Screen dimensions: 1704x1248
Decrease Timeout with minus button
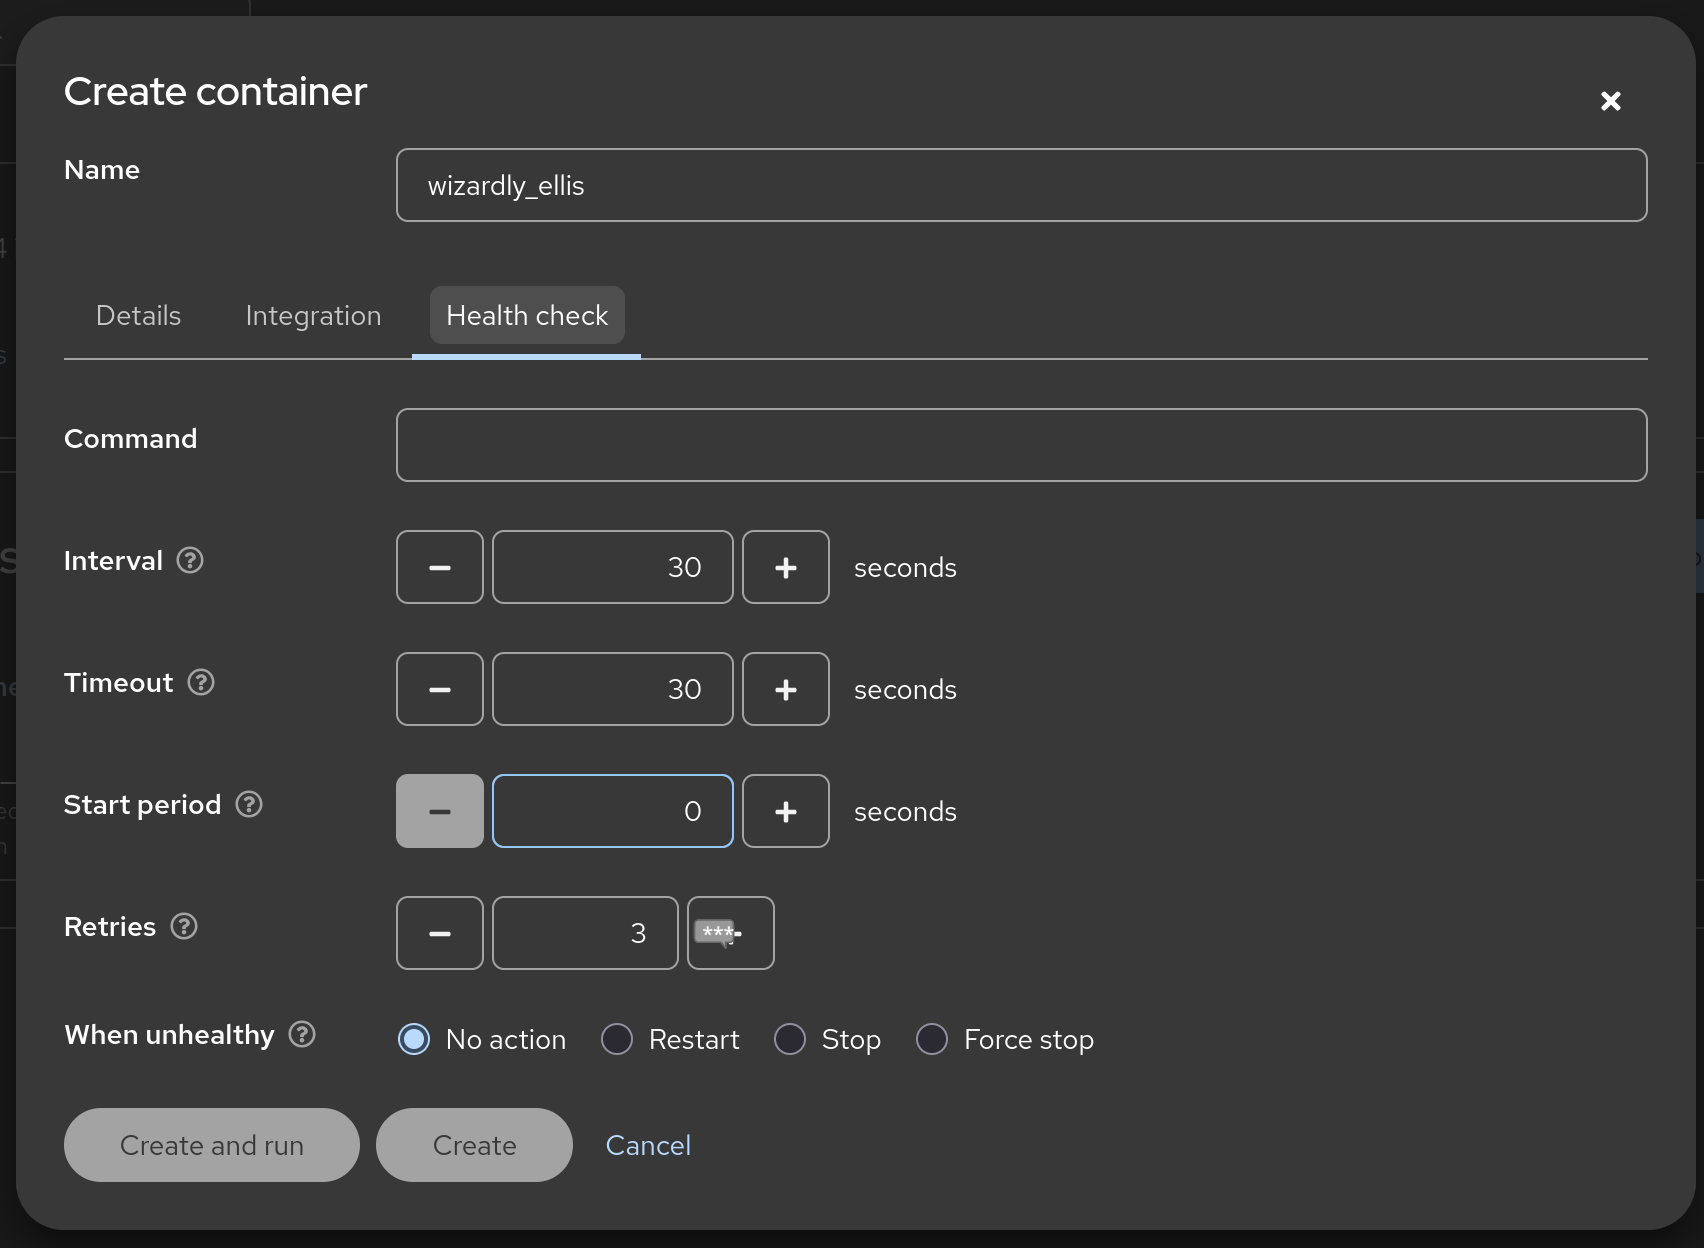(x=440, y=689)
